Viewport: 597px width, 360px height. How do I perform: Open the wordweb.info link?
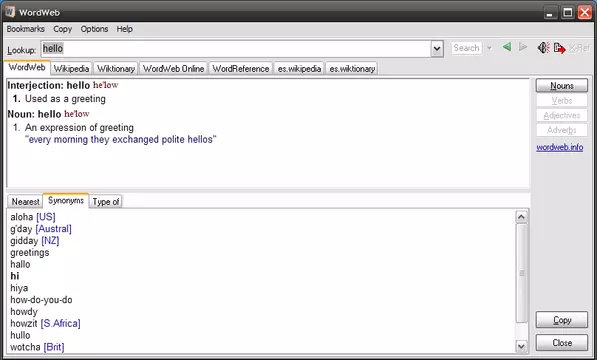click(x=559, y=147)
